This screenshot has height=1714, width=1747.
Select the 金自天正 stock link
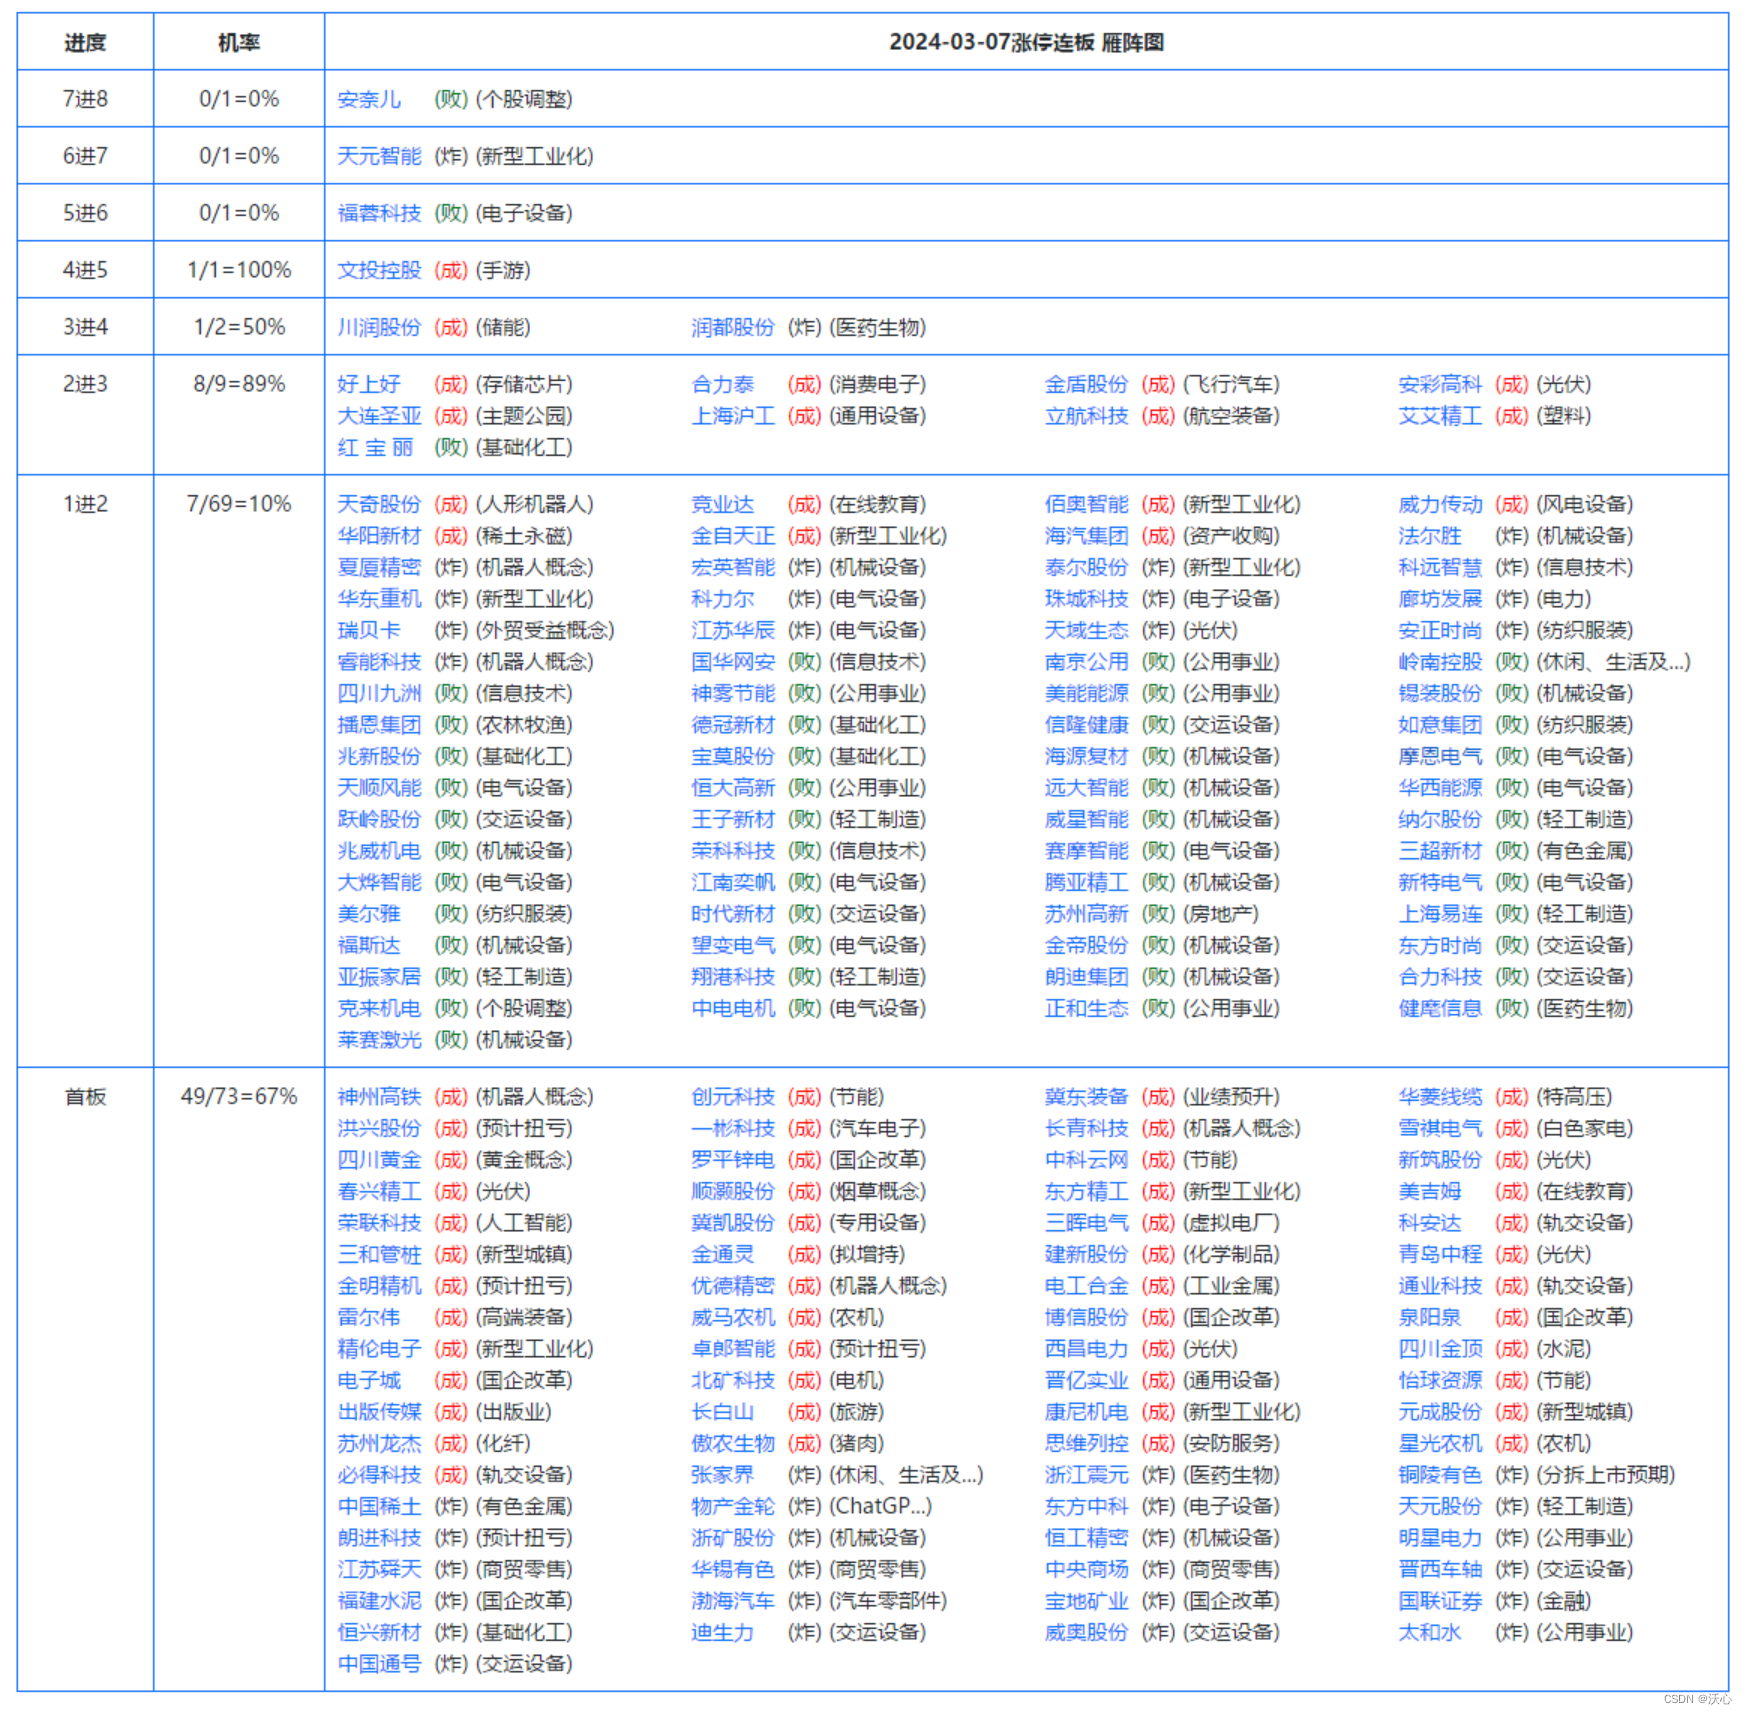(x=733, y=536)
